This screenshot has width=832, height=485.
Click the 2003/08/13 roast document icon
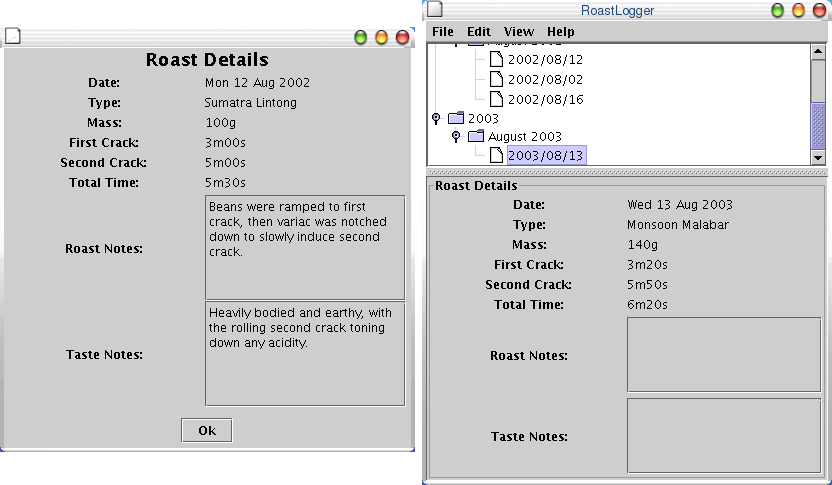497,155
